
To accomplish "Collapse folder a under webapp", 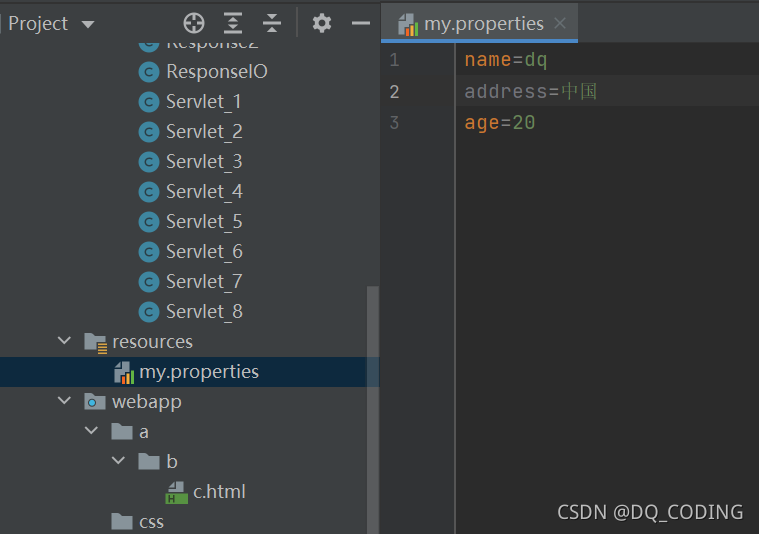I will [91, 431].
